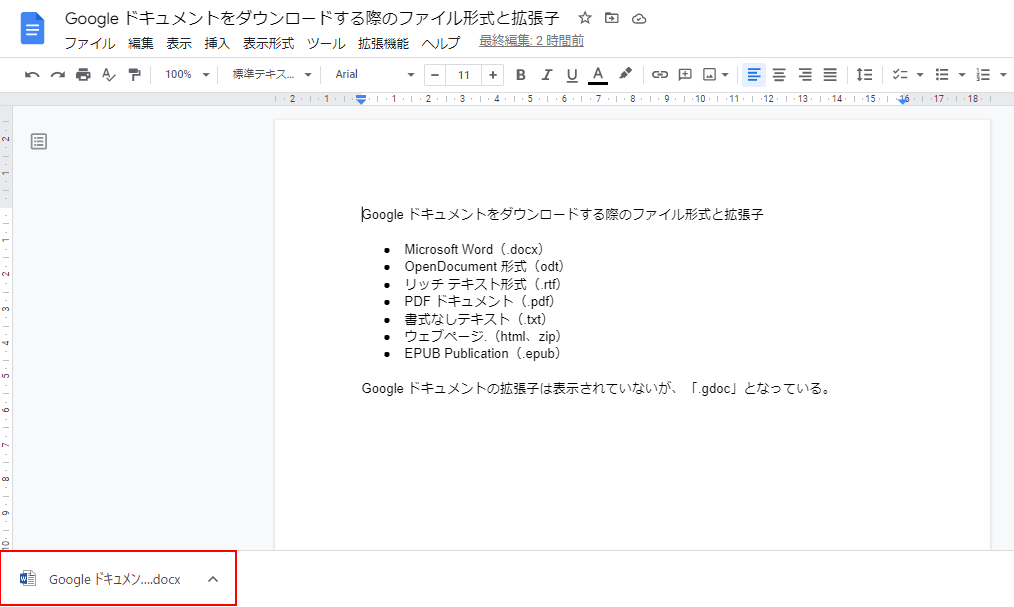This screenshot has height=607, width=1014.
Task: Expand the downloaded docx file chevron
Action: (x=212, y=578)
